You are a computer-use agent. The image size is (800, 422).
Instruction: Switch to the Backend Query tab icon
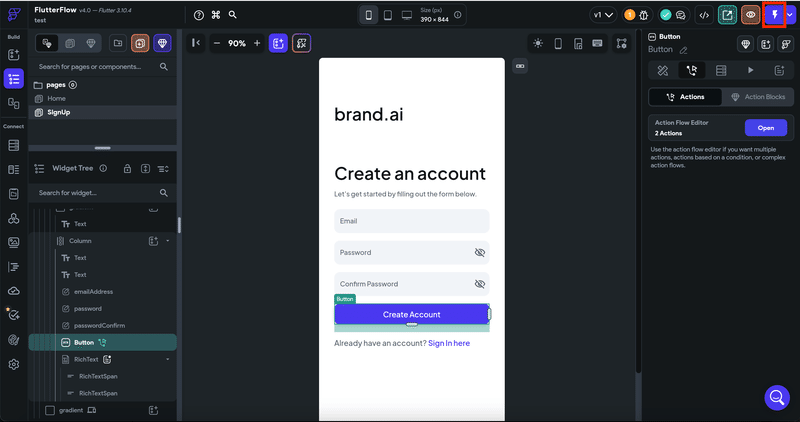[x=721, y=70]
